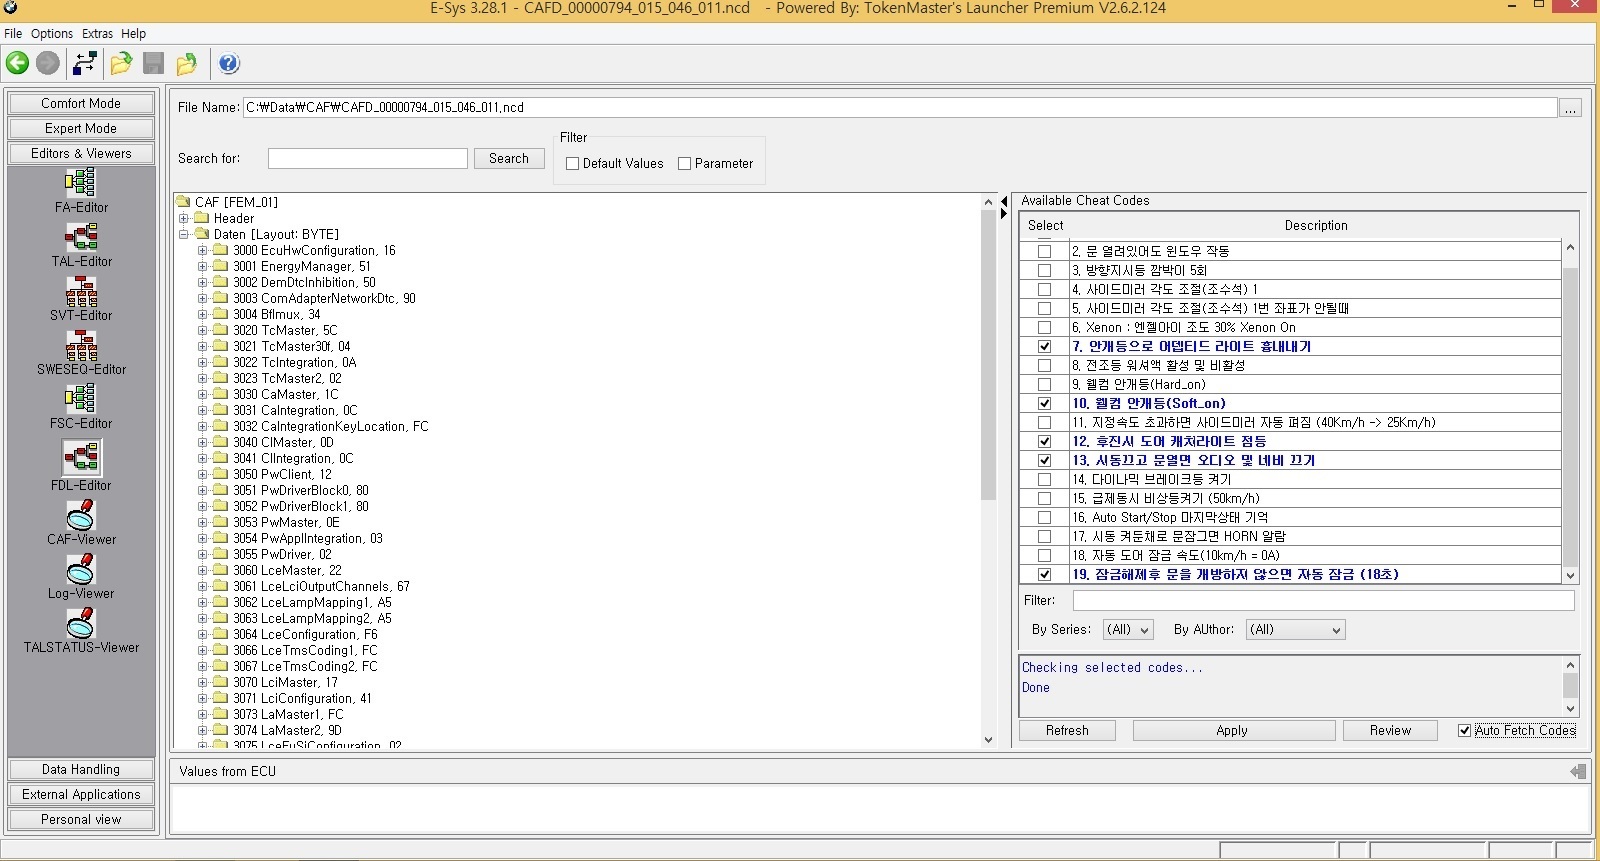Viewport: 1600px width, 861px height.
Task: Click the folder icon of 3060 LceMaster
Action: (x=221, y=570)
